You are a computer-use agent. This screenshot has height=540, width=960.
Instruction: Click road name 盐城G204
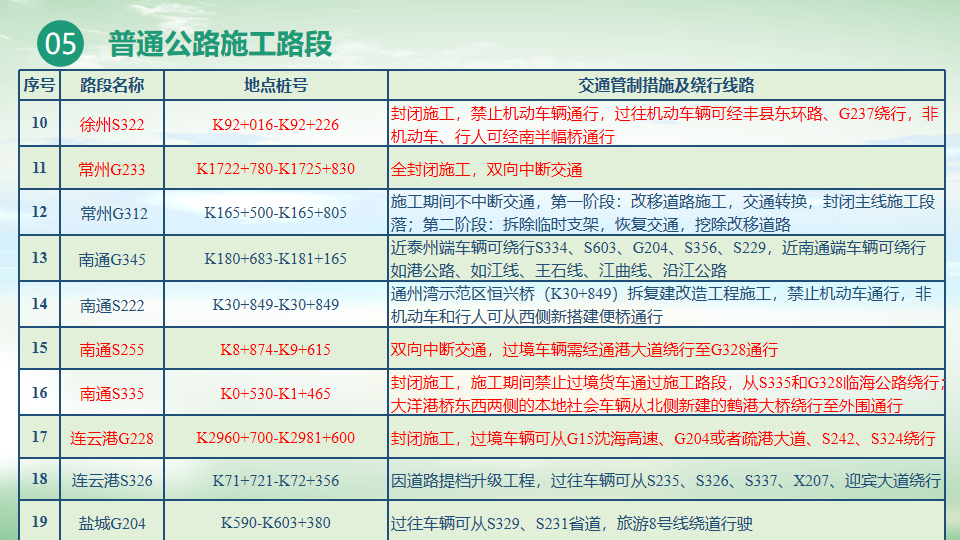coord(112,523)
